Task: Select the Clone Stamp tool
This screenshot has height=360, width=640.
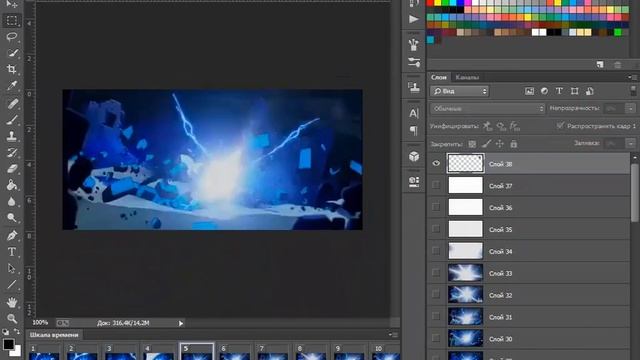Action: coord(12,136)
